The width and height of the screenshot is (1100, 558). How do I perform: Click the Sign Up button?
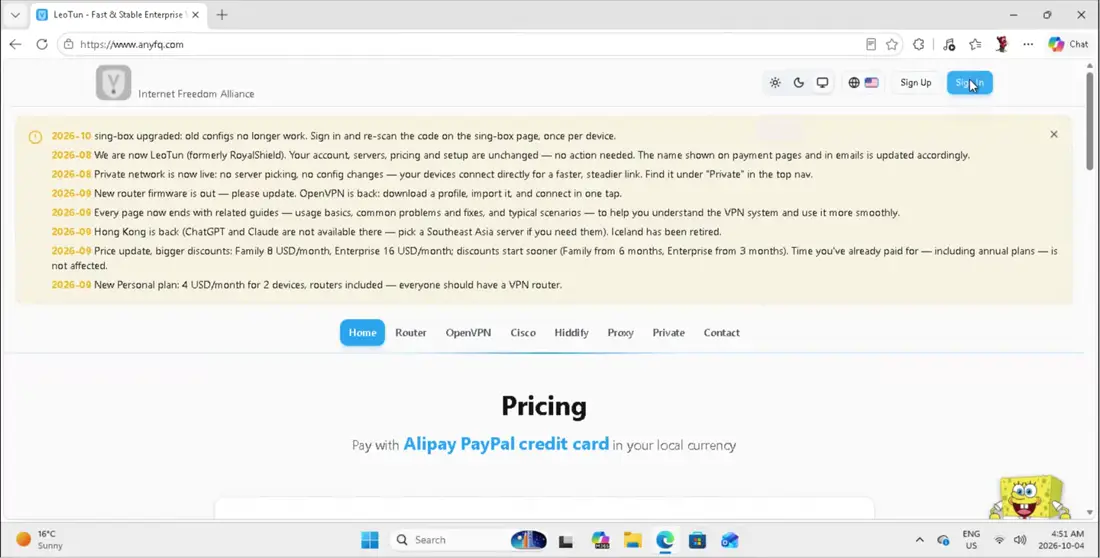(915, 83)
